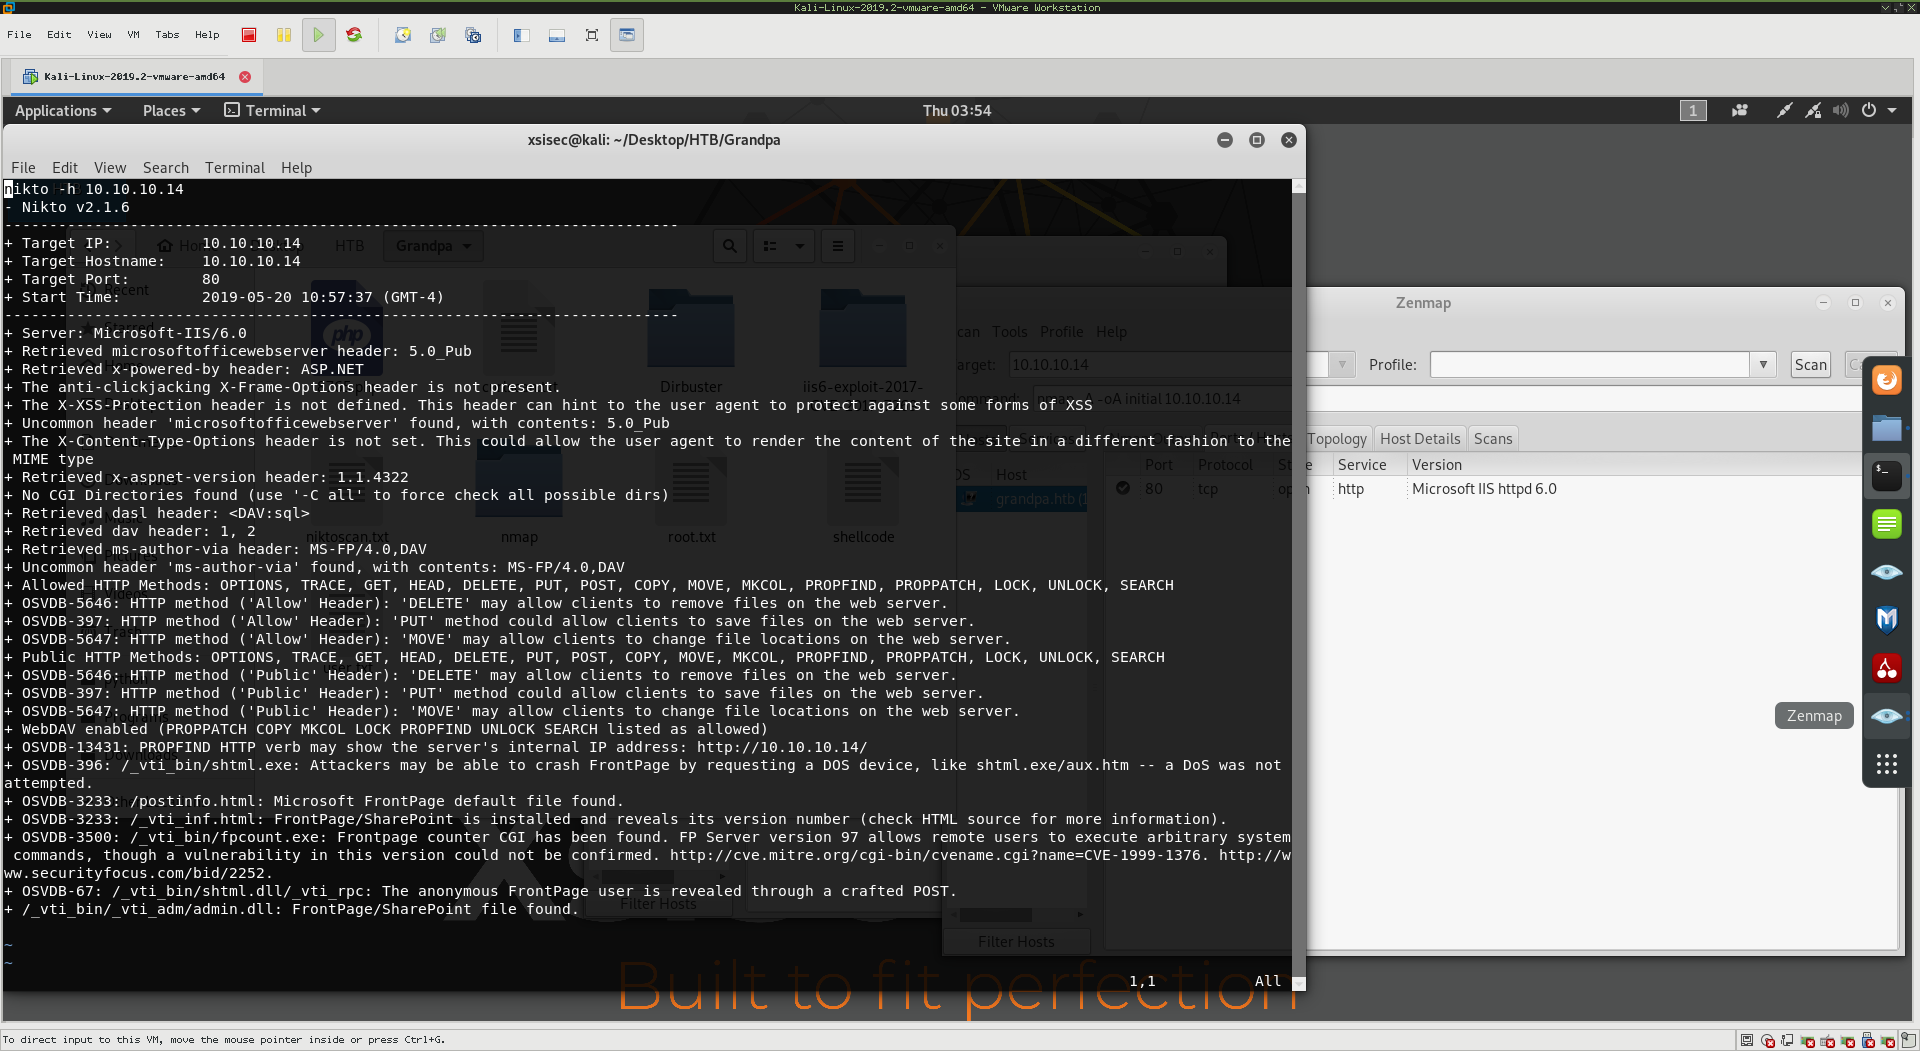
Task: Click the revert to snapshot icon
Action: (438, 35)
